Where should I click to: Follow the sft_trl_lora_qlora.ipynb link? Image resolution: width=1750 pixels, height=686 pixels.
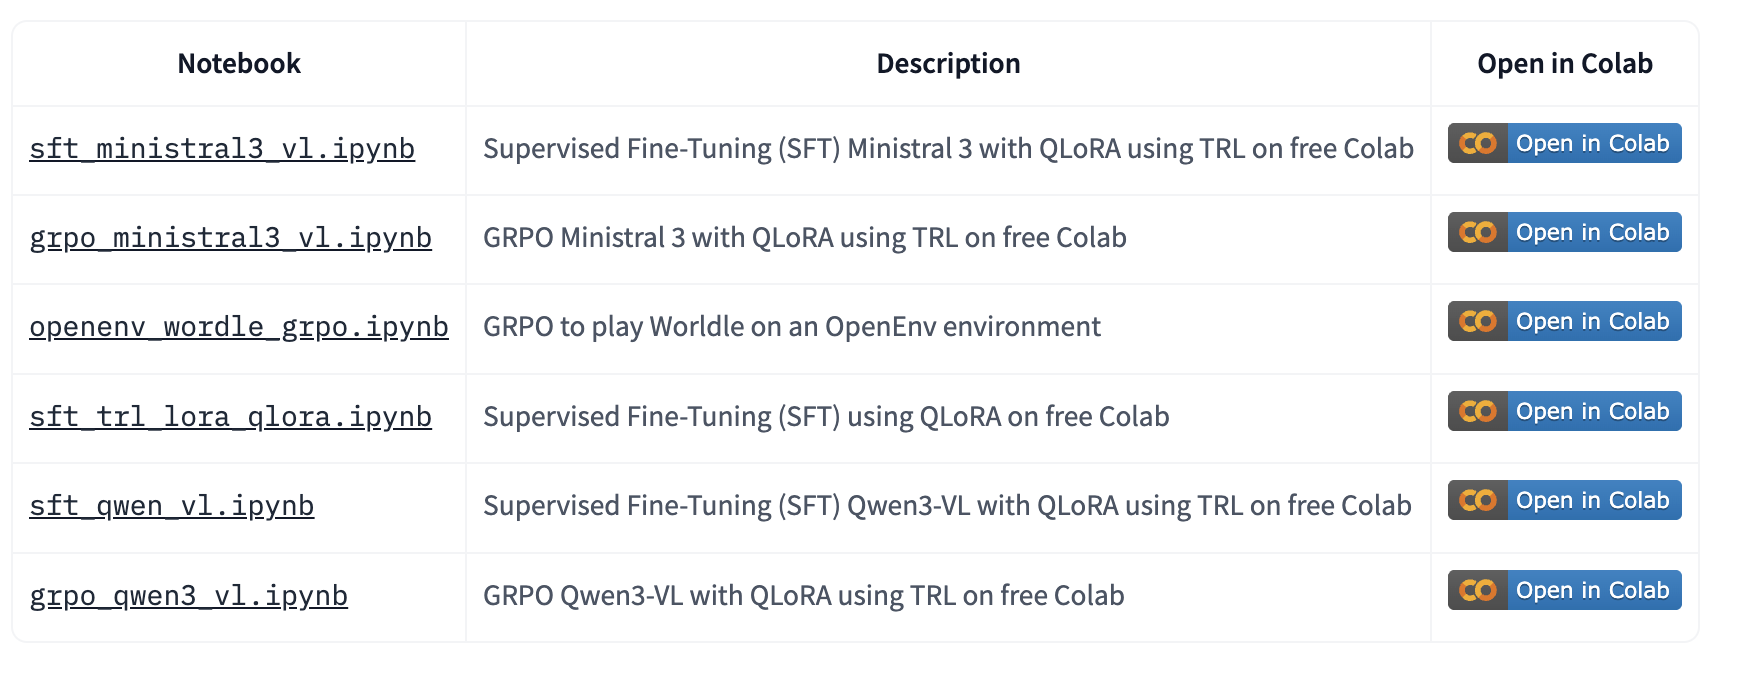tap(230, 417)
